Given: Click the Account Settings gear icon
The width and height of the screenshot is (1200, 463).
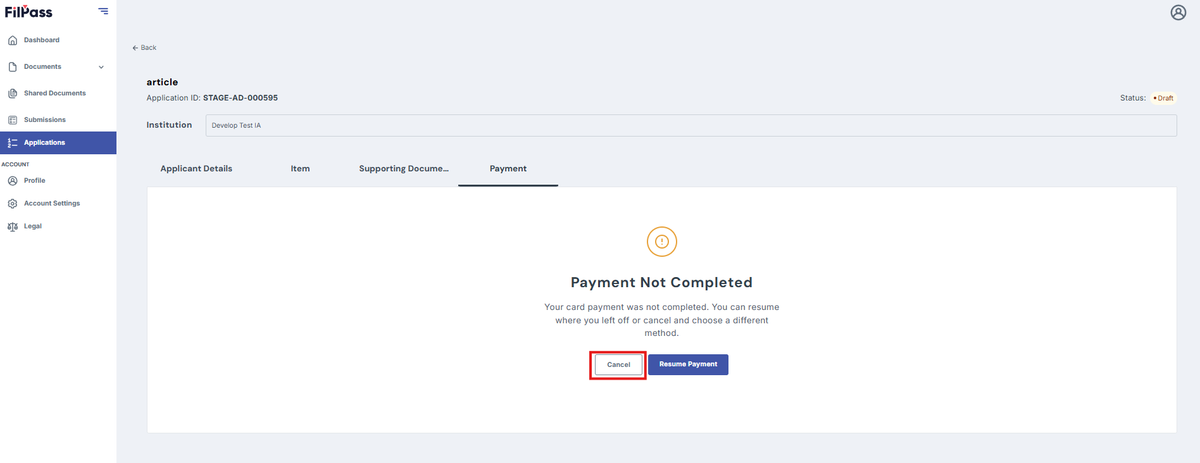Looking at the screenshot, I should coord(12,203).
